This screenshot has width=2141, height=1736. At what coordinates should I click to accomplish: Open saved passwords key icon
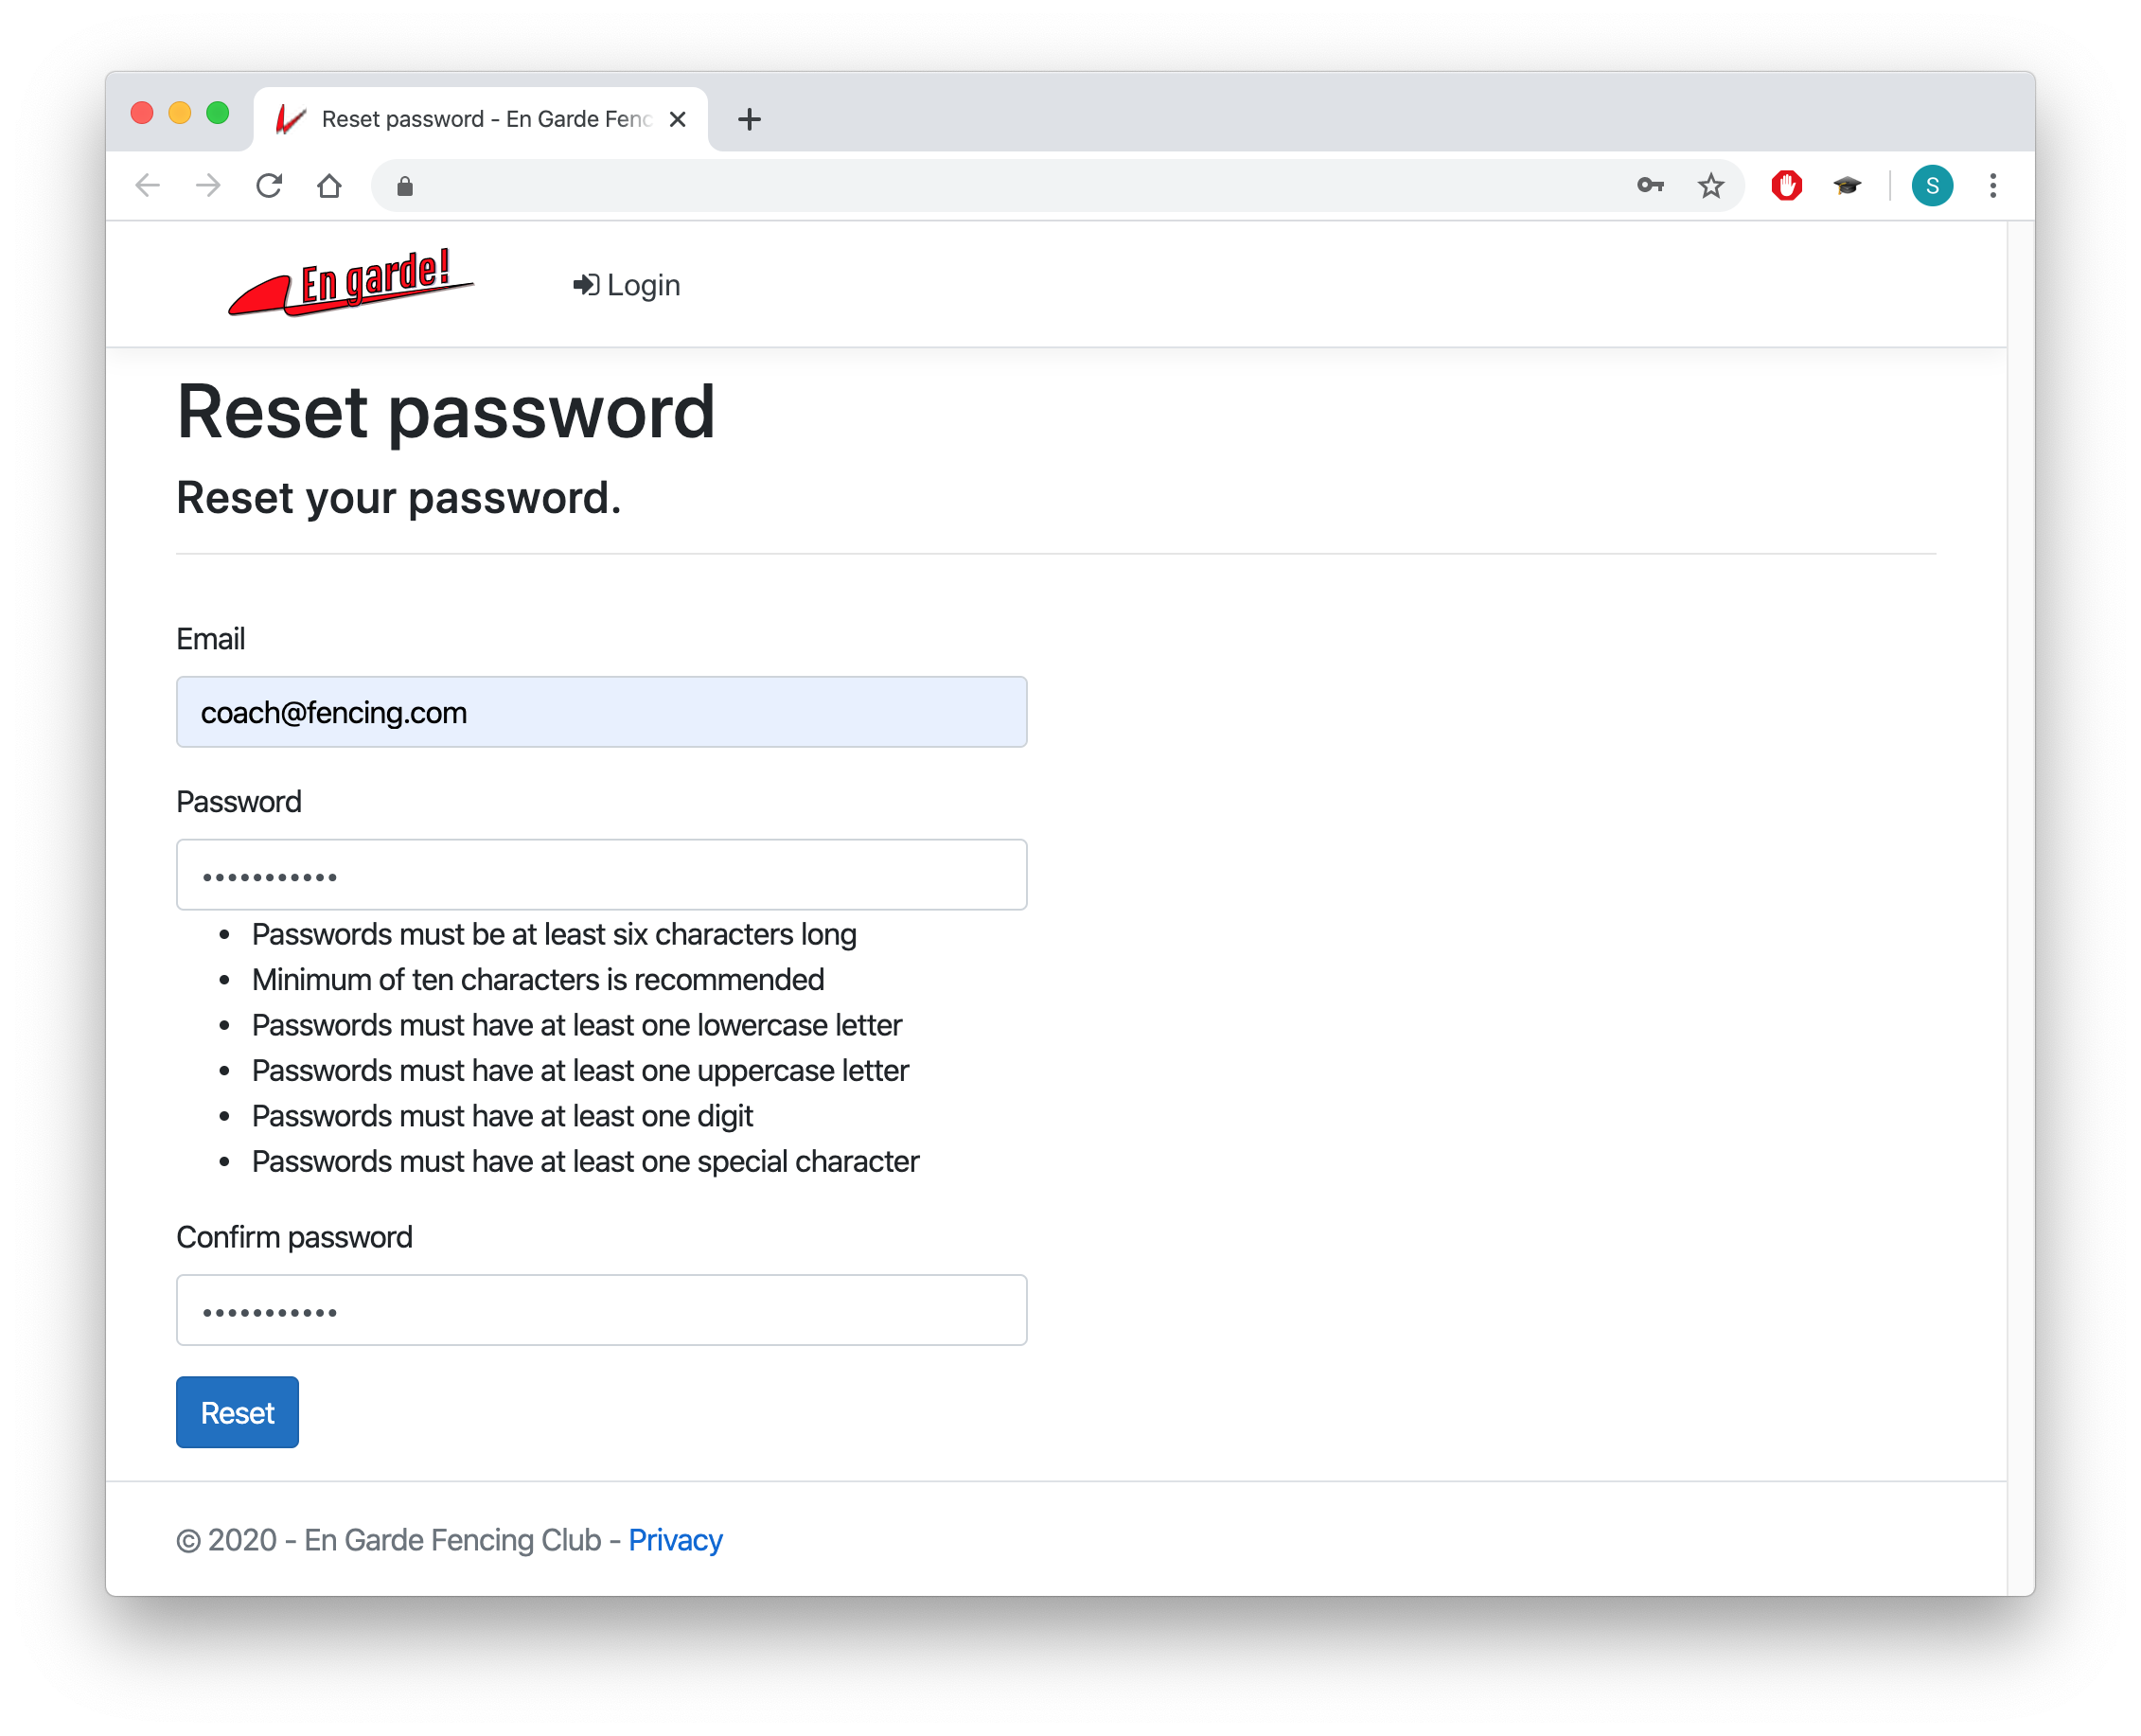pos(1650,186)
